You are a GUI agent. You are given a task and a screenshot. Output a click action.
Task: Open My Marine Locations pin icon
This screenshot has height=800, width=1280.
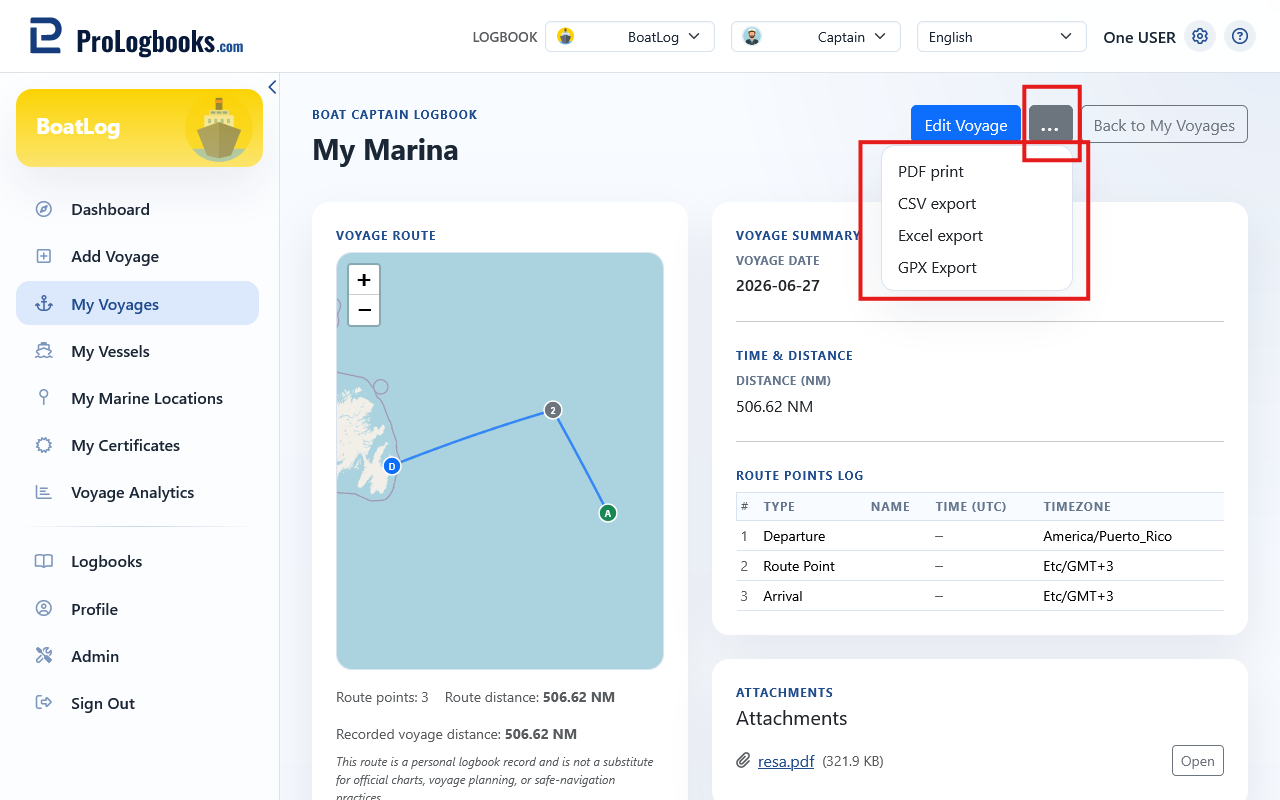(x=44, y=398)
